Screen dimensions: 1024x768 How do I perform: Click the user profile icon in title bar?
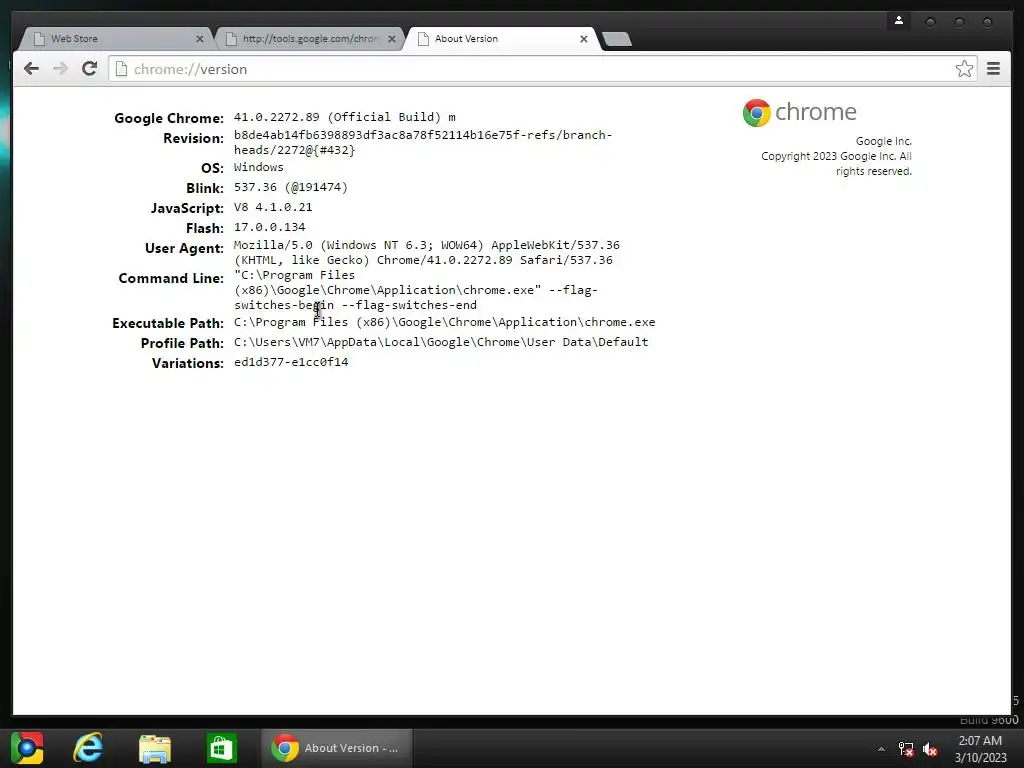899,21
